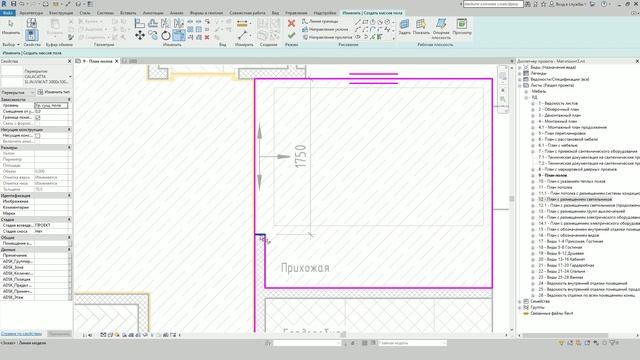This screenshot has height=360, width=640.
Task: Expand the Группы node in Project Browser
Action: [520, 307]
